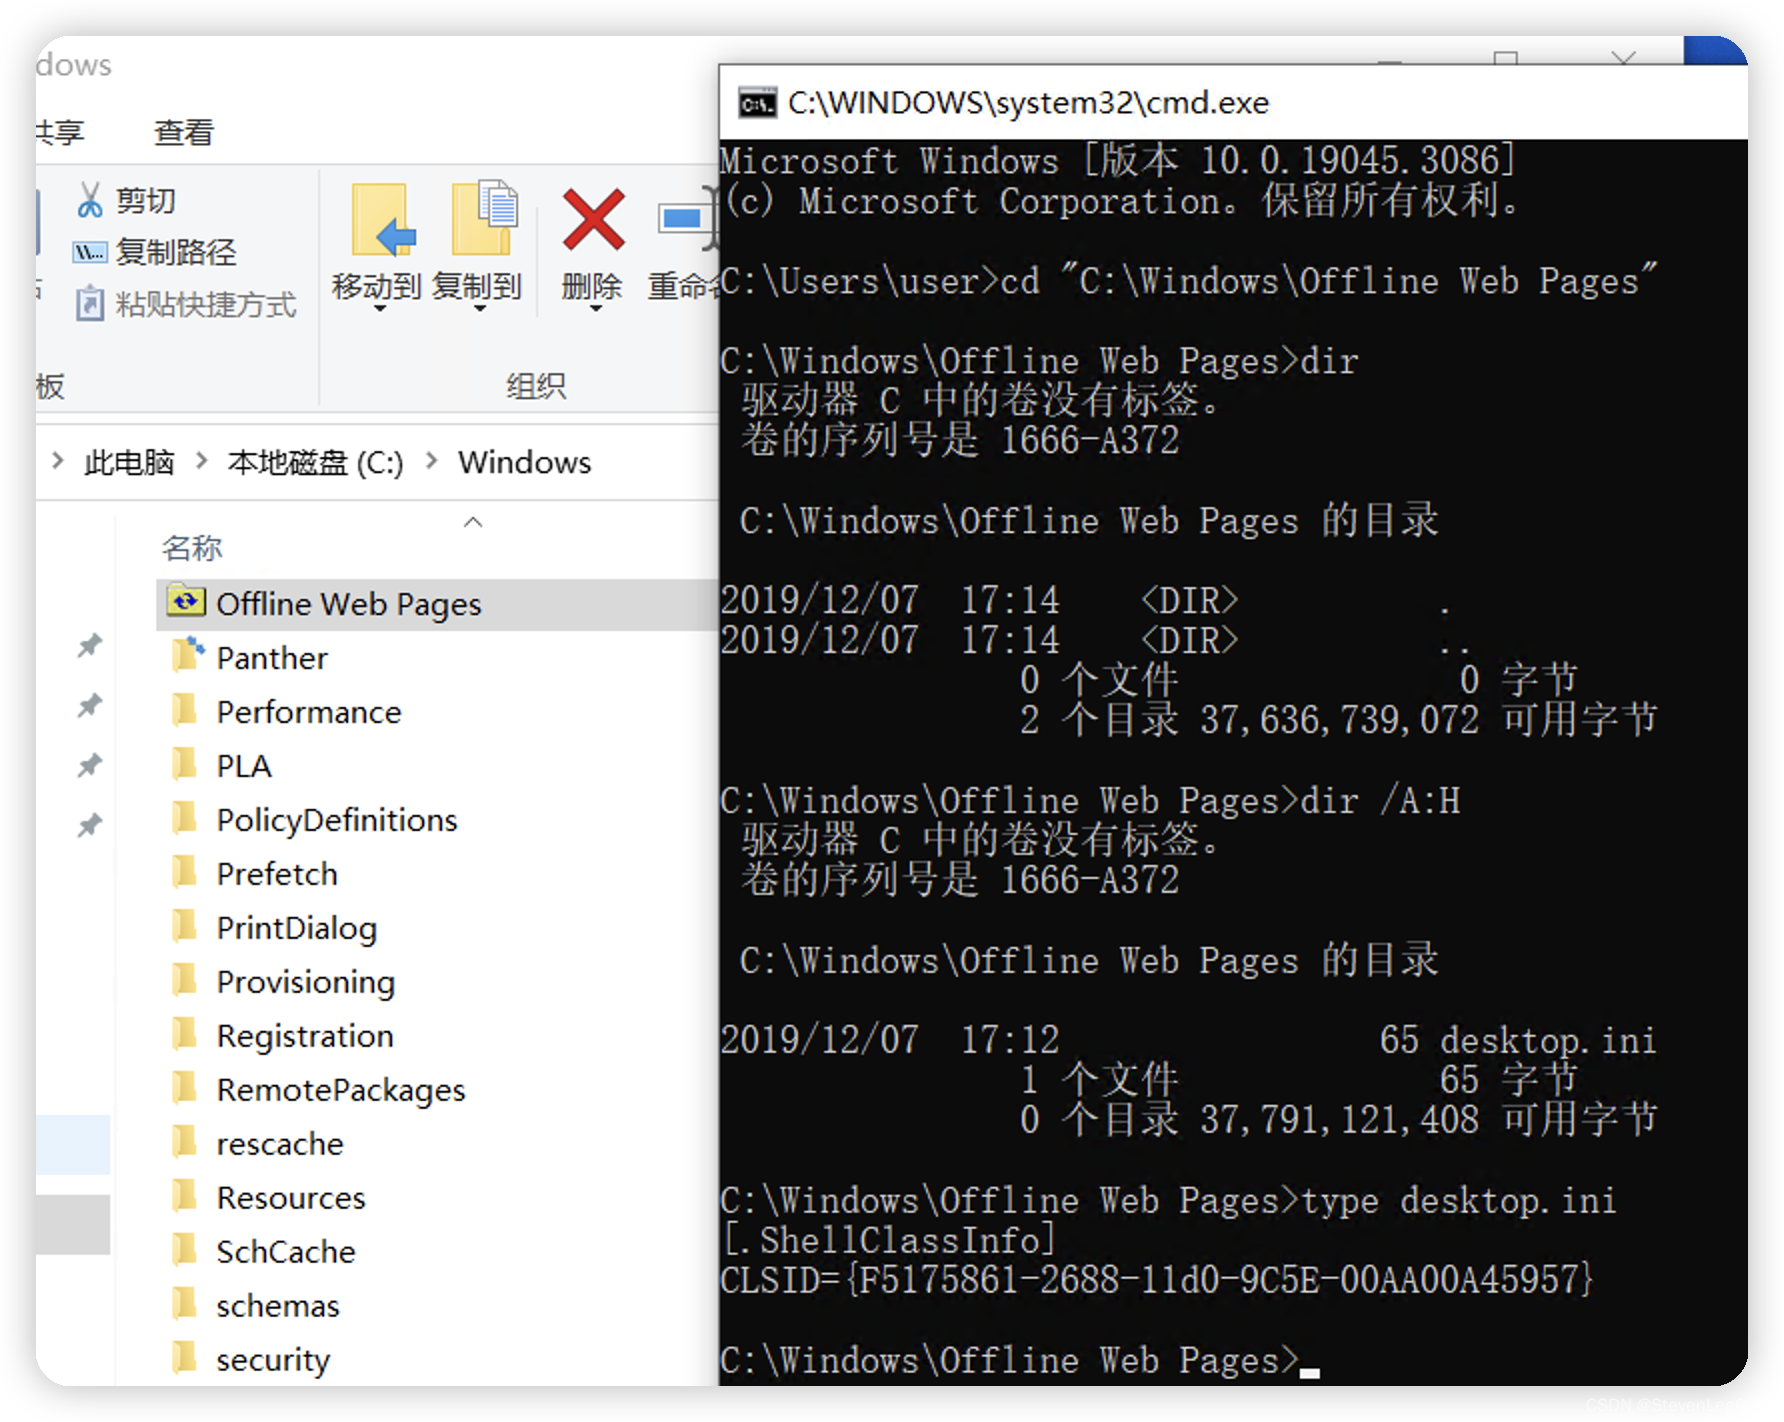
Task: Select the PolicyDefinitions folder name
Action: (x=337, y=820)
